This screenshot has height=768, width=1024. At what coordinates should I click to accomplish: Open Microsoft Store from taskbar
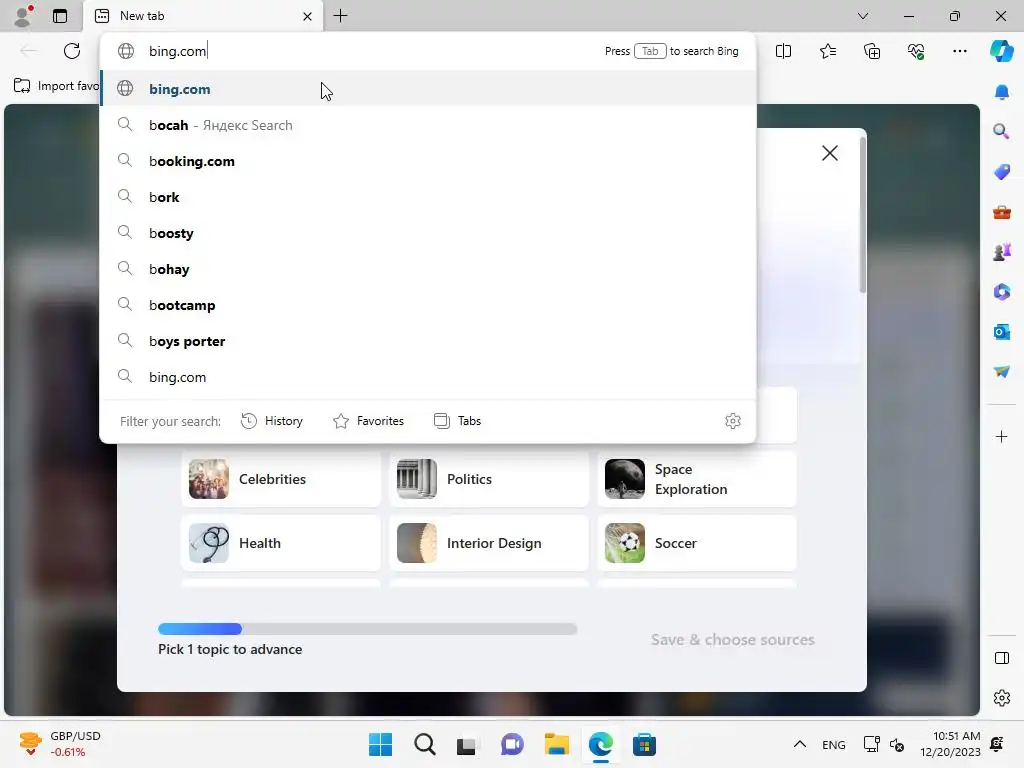[x=644, y=744]
